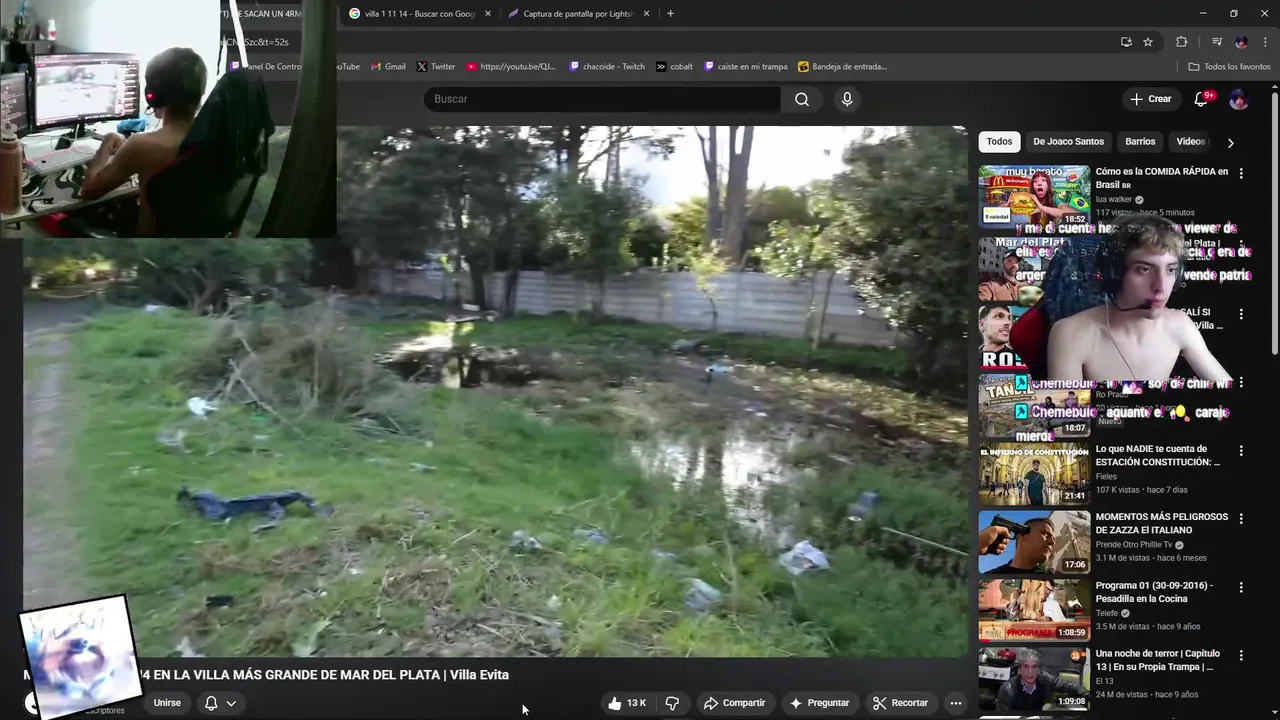Open the subscription bell notification dropdown
1280x720 pixels.
click(x=220, y=703)
